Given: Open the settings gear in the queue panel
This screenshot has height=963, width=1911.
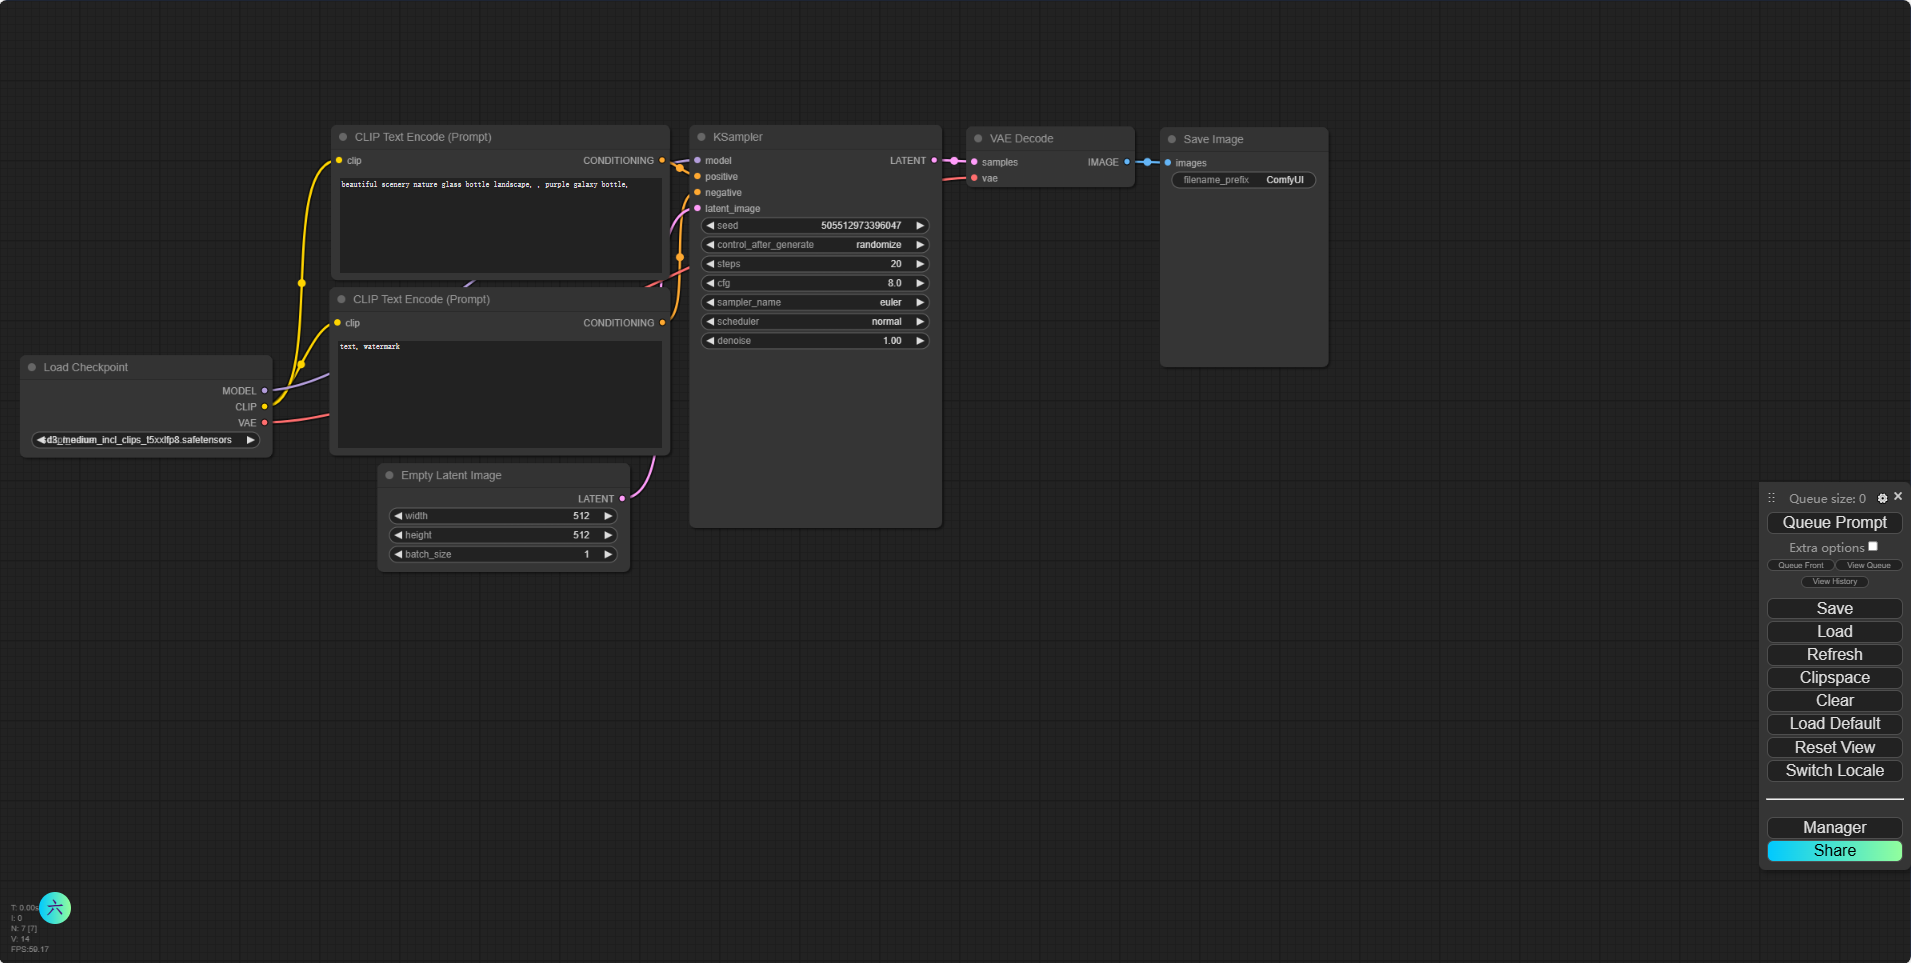Looking at the screenshot, I should [x=1882, y=498].
